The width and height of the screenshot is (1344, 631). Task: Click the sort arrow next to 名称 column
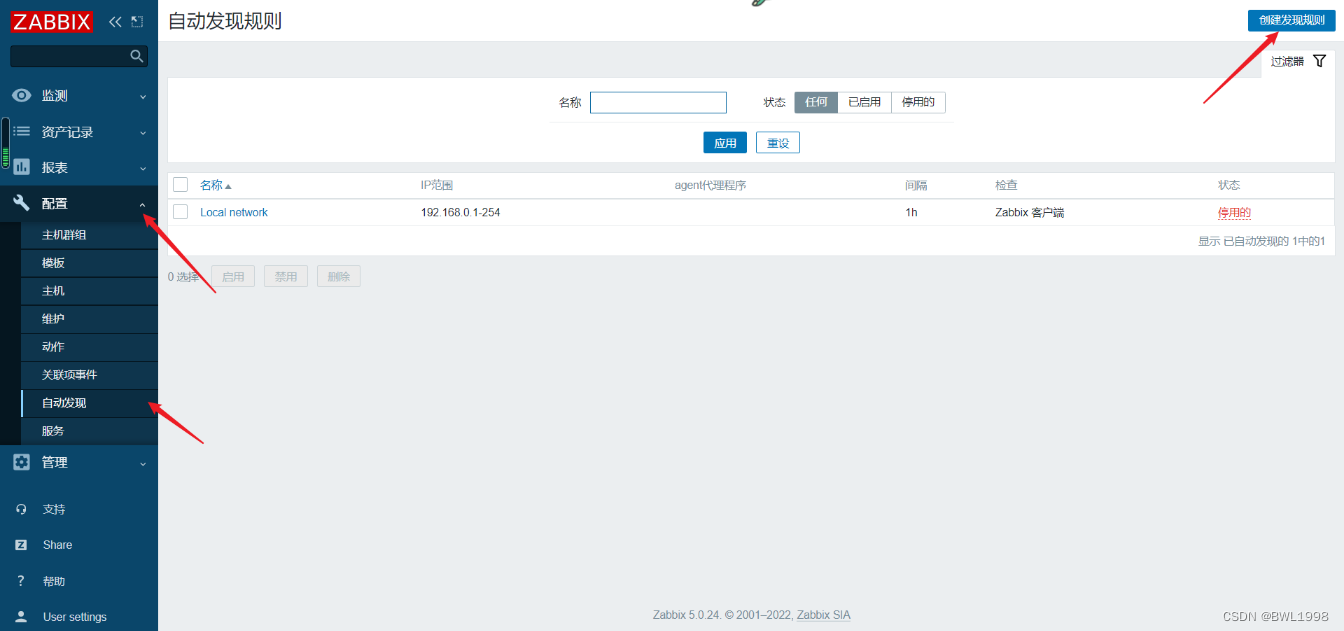(x=228, y=186)
